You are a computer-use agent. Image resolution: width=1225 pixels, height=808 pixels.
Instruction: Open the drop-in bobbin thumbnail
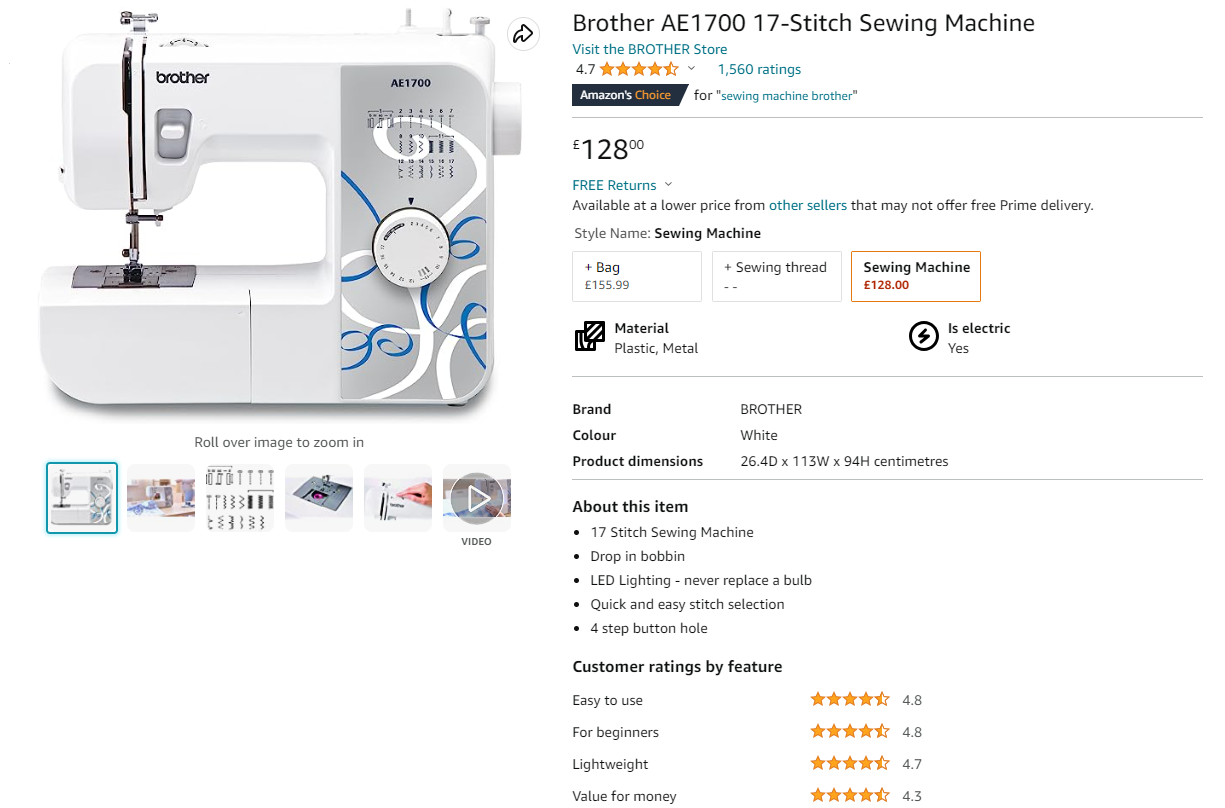click(x=319, y=497)
